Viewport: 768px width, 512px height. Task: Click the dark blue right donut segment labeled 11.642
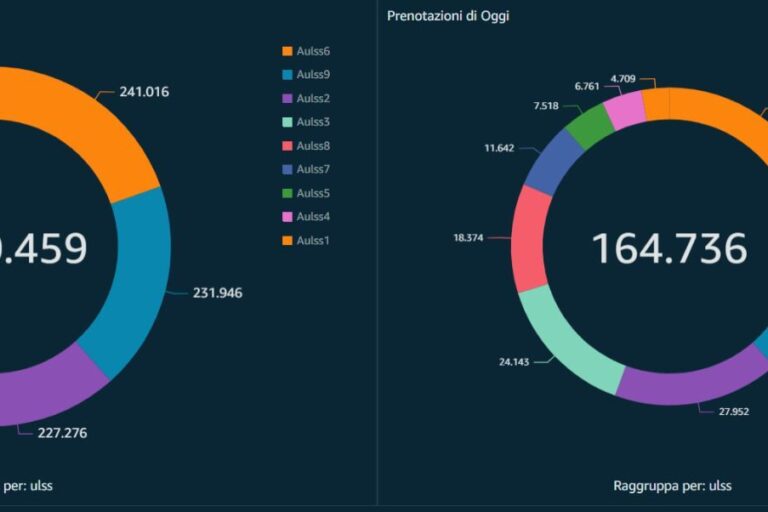tap(553, 160)
